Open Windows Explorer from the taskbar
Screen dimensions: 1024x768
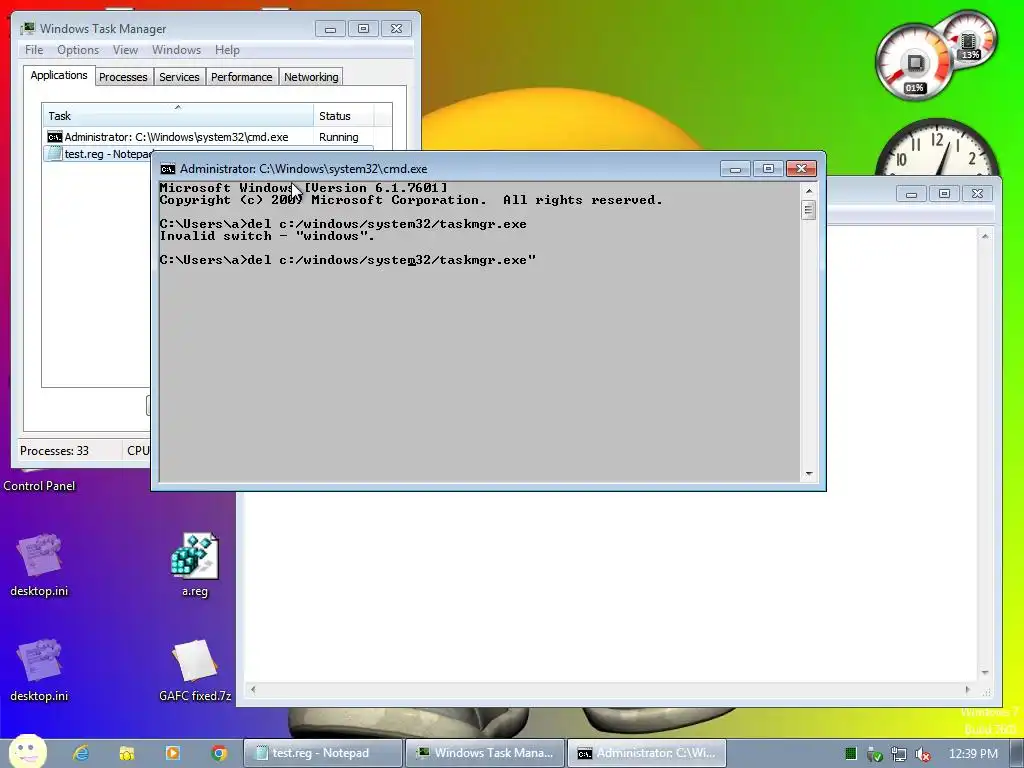click(x=127, y=753)
